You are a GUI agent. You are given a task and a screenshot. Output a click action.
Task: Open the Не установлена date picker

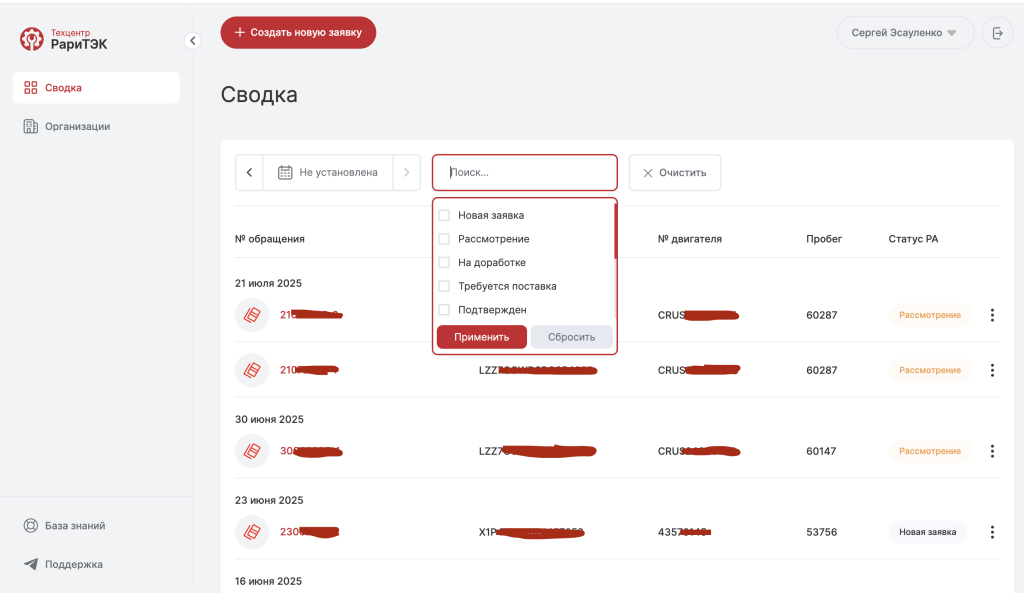tap(328, 173)
